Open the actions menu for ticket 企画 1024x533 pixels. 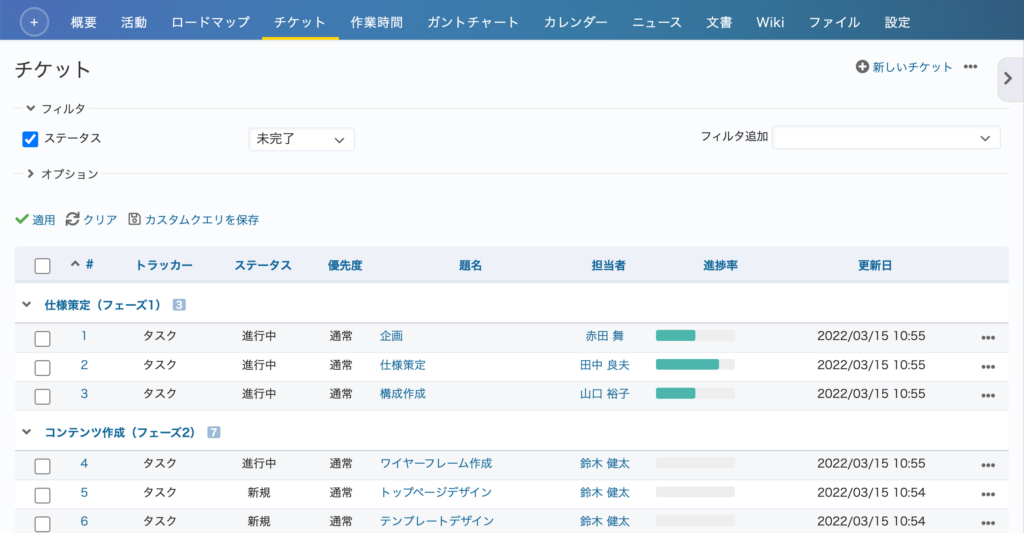pos(988,337)
